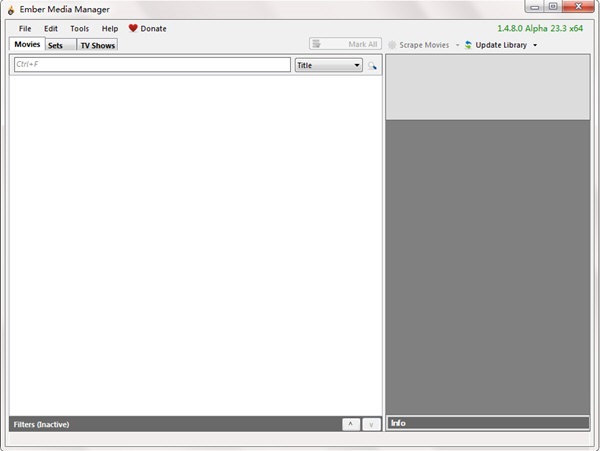Maximize the Ember Media Manager window

click(x=553, y=7)
